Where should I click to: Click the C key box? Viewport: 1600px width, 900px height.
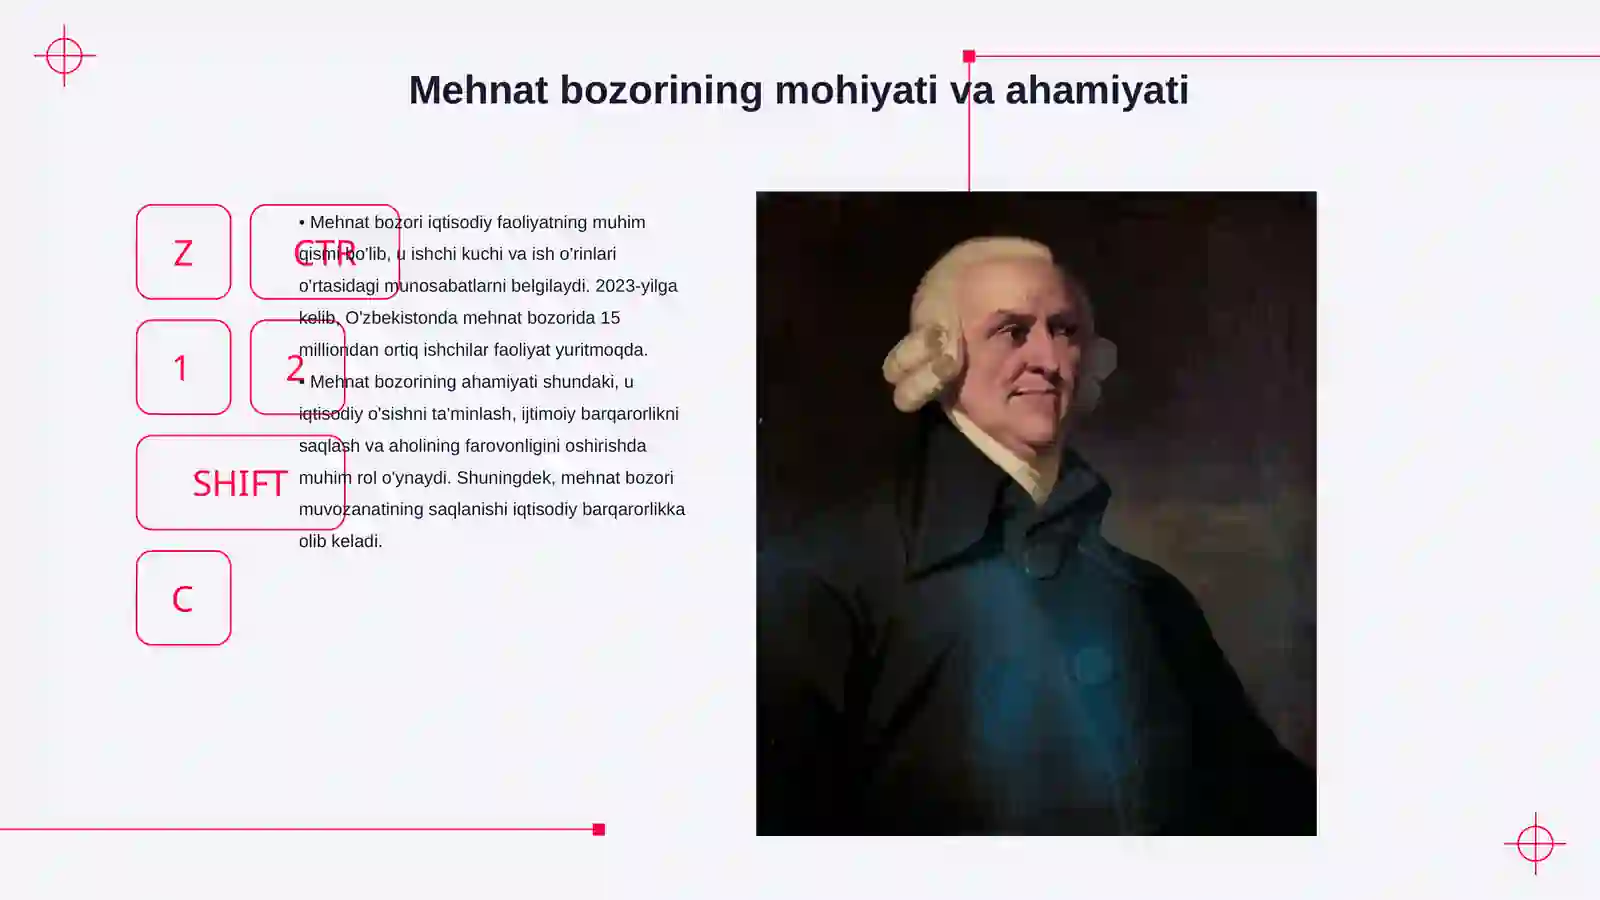point(183,598)
